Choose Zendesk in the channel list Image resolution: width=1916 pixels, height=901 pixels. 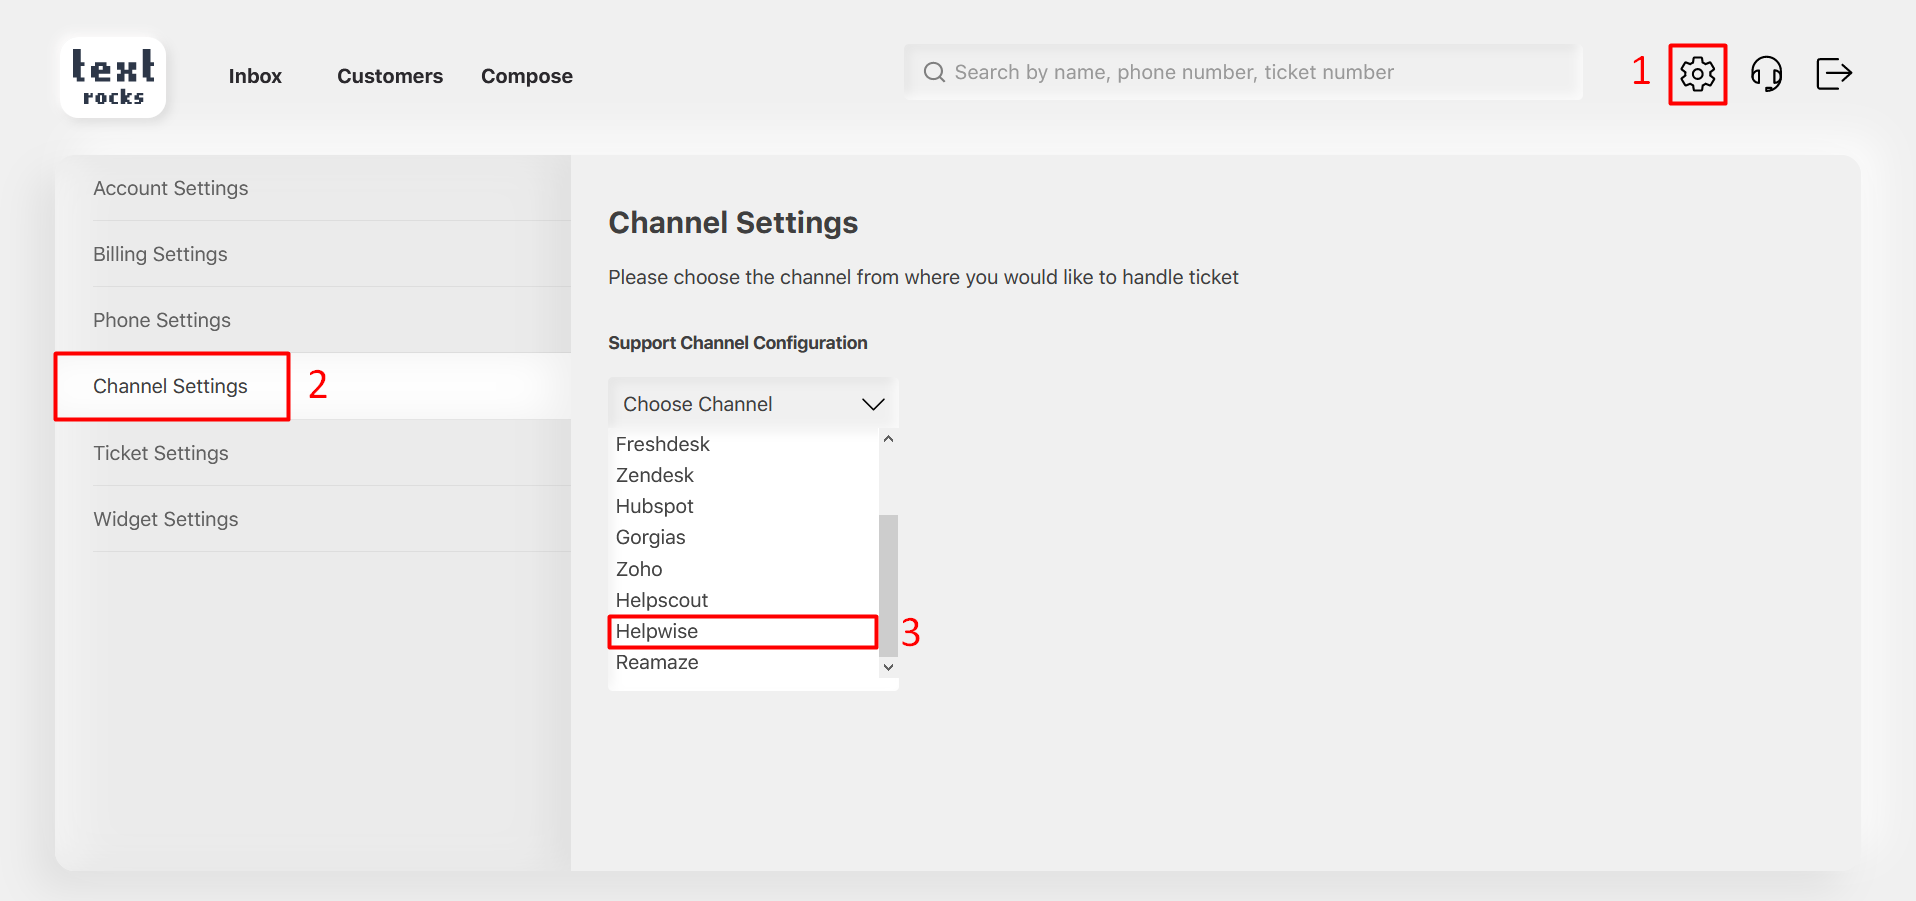pyautogui.click(x=654, y=475)
